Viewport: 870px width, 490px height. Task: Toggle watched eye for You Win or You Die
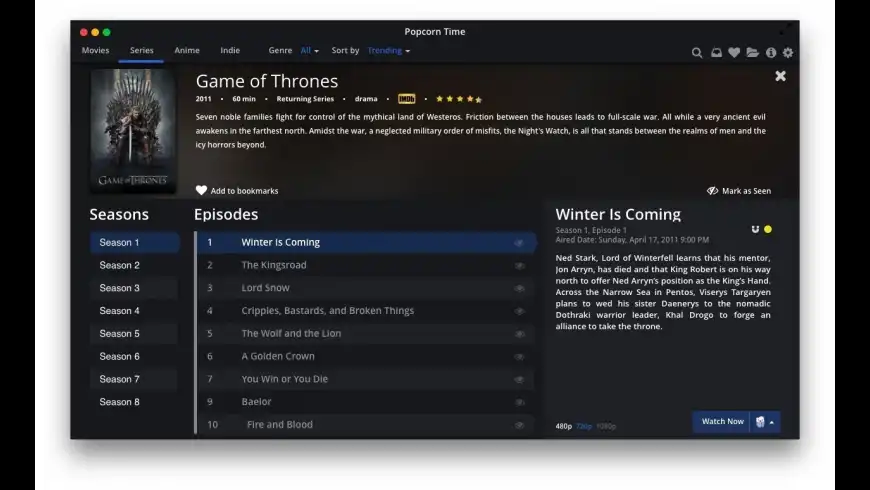pyautogui.click(x=519, y=380)
